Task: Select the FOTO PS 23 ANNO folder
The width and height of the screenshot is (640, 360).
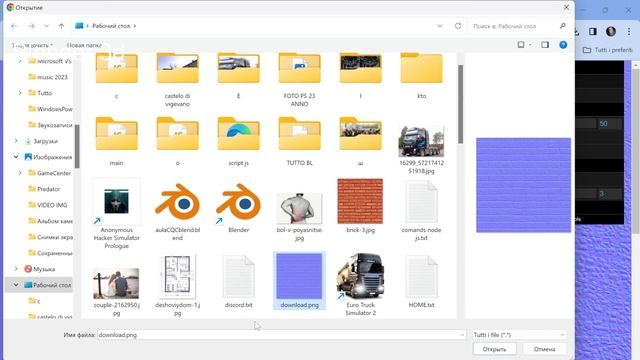Action: pos(299,80)
